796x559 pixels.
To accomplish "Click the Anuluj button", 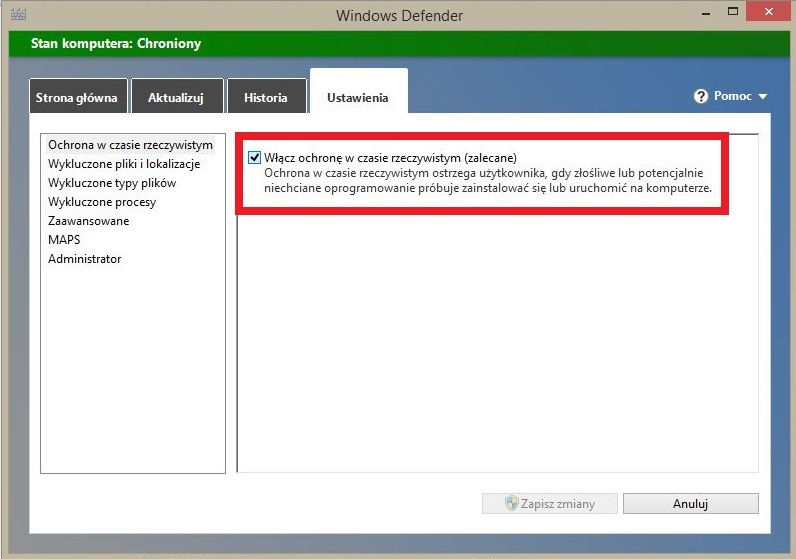I will tap(691, 504).
